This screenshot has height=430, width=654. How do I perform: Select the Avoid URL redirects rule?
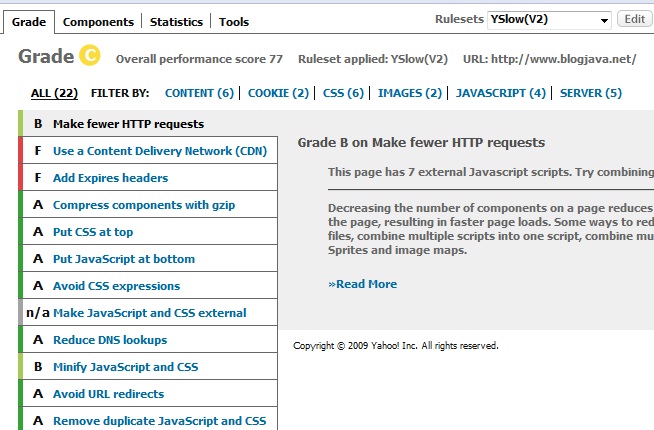[111, 394]
